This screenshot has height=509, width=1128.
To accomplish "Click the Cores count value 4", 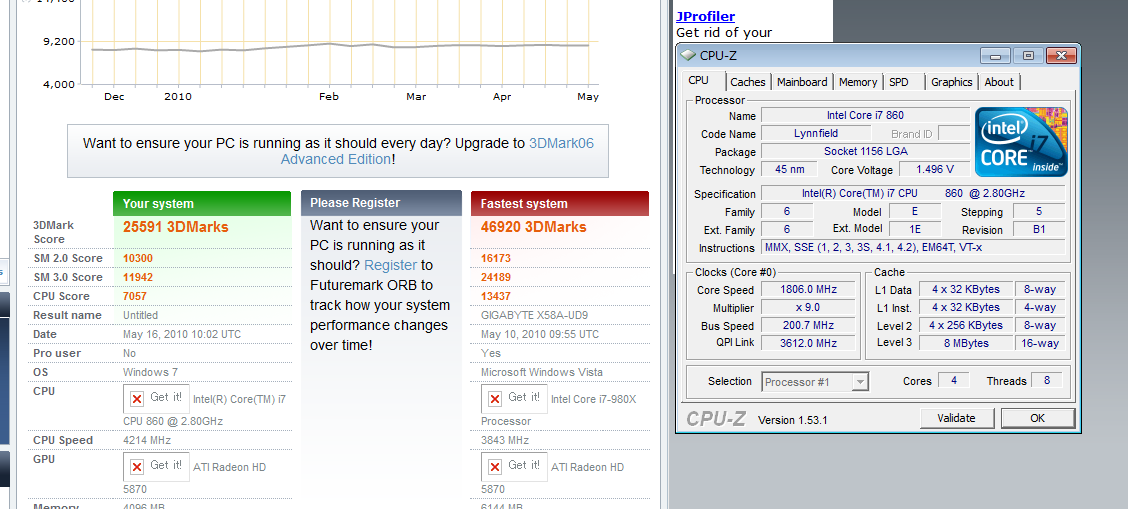I will (953, 381).
